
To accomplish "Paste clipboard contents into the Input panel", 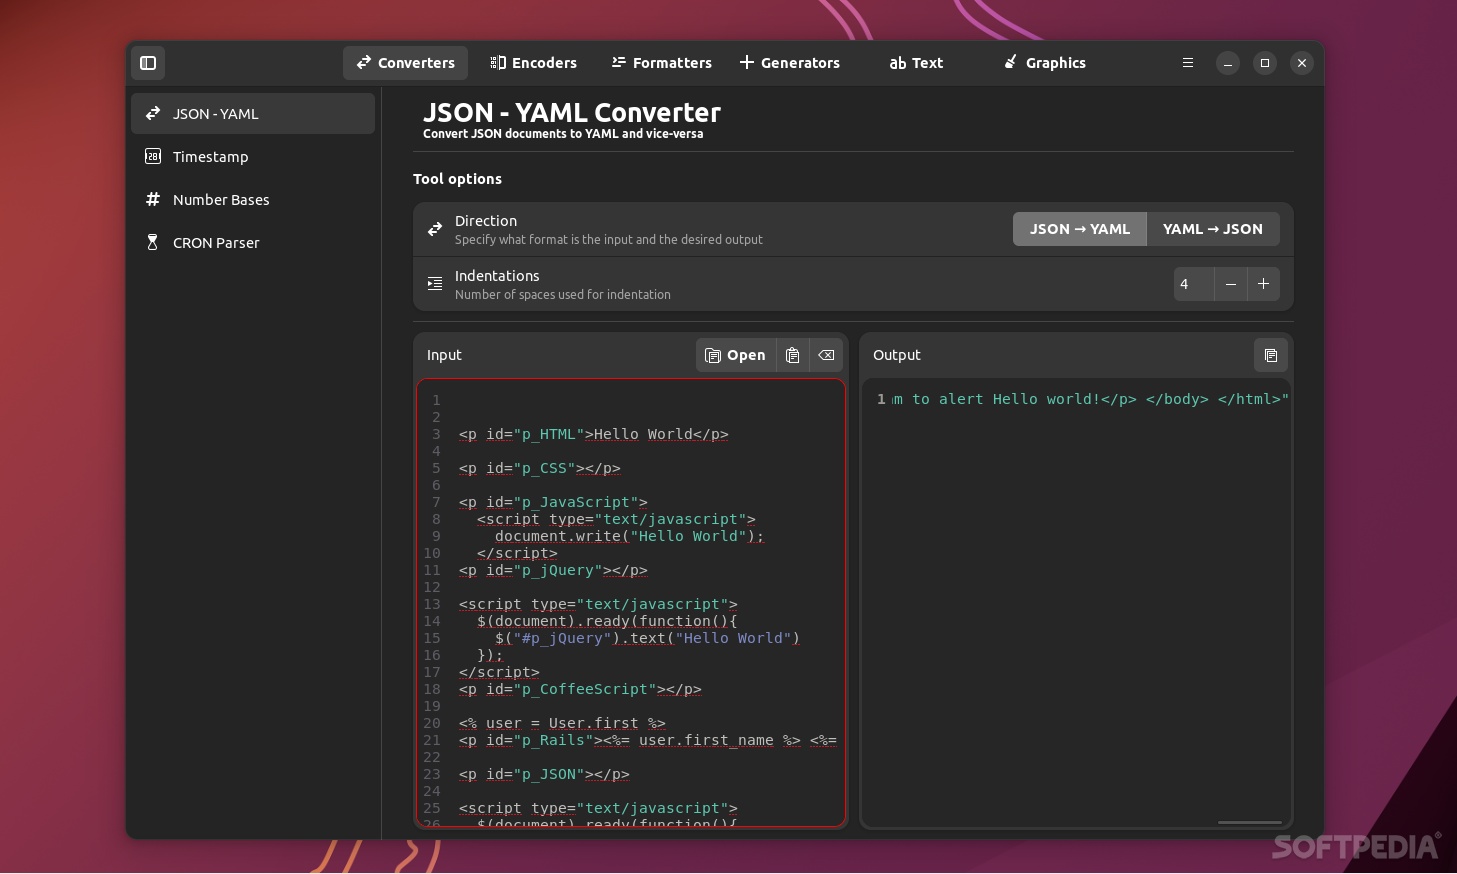I will [x=792, y=355].
